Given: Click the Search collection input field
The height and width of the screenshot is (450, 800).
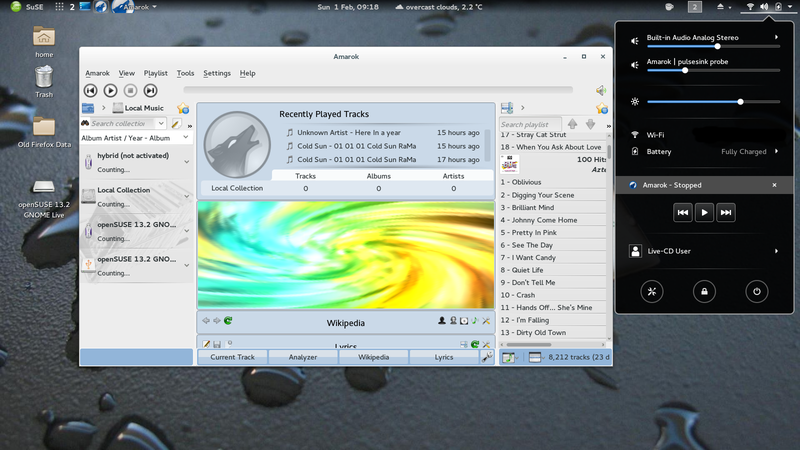Looking at the screenshot, I should tap(123, 123).
